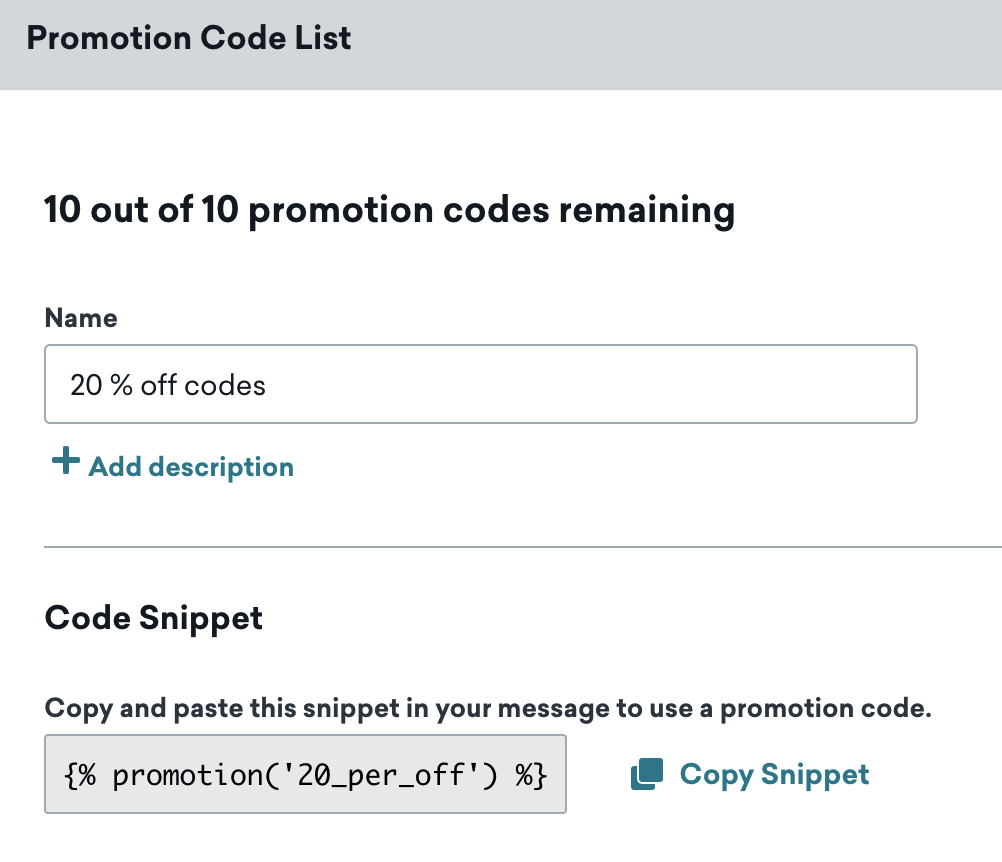Click the plus icon beside Add description
Image resolution: width=1002 pixels, height=862 pixels.
[x=65, y=462]
